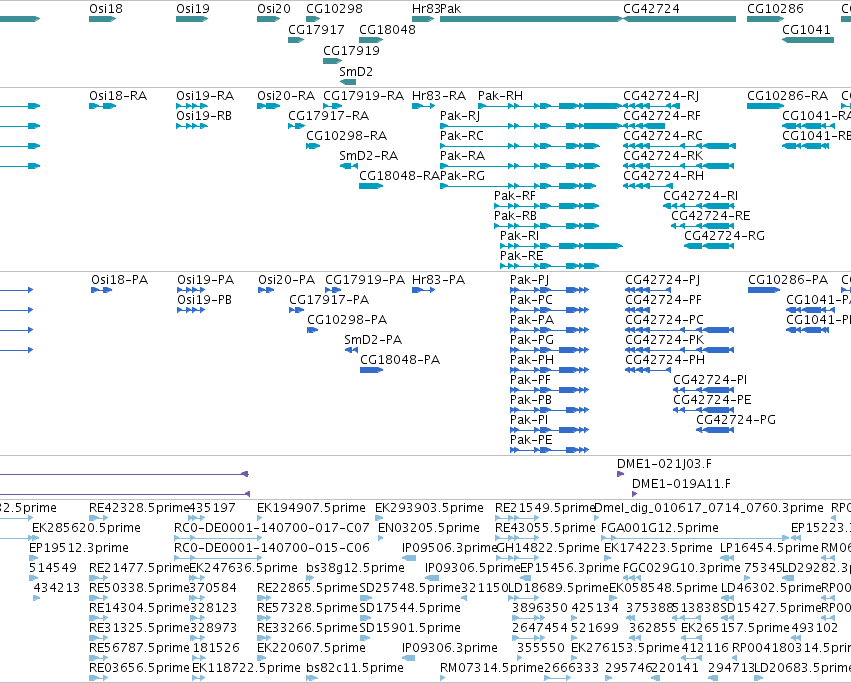Select protein SmD2-PA
The width and height of the screenshot is (851, 683).
point(373,340)
